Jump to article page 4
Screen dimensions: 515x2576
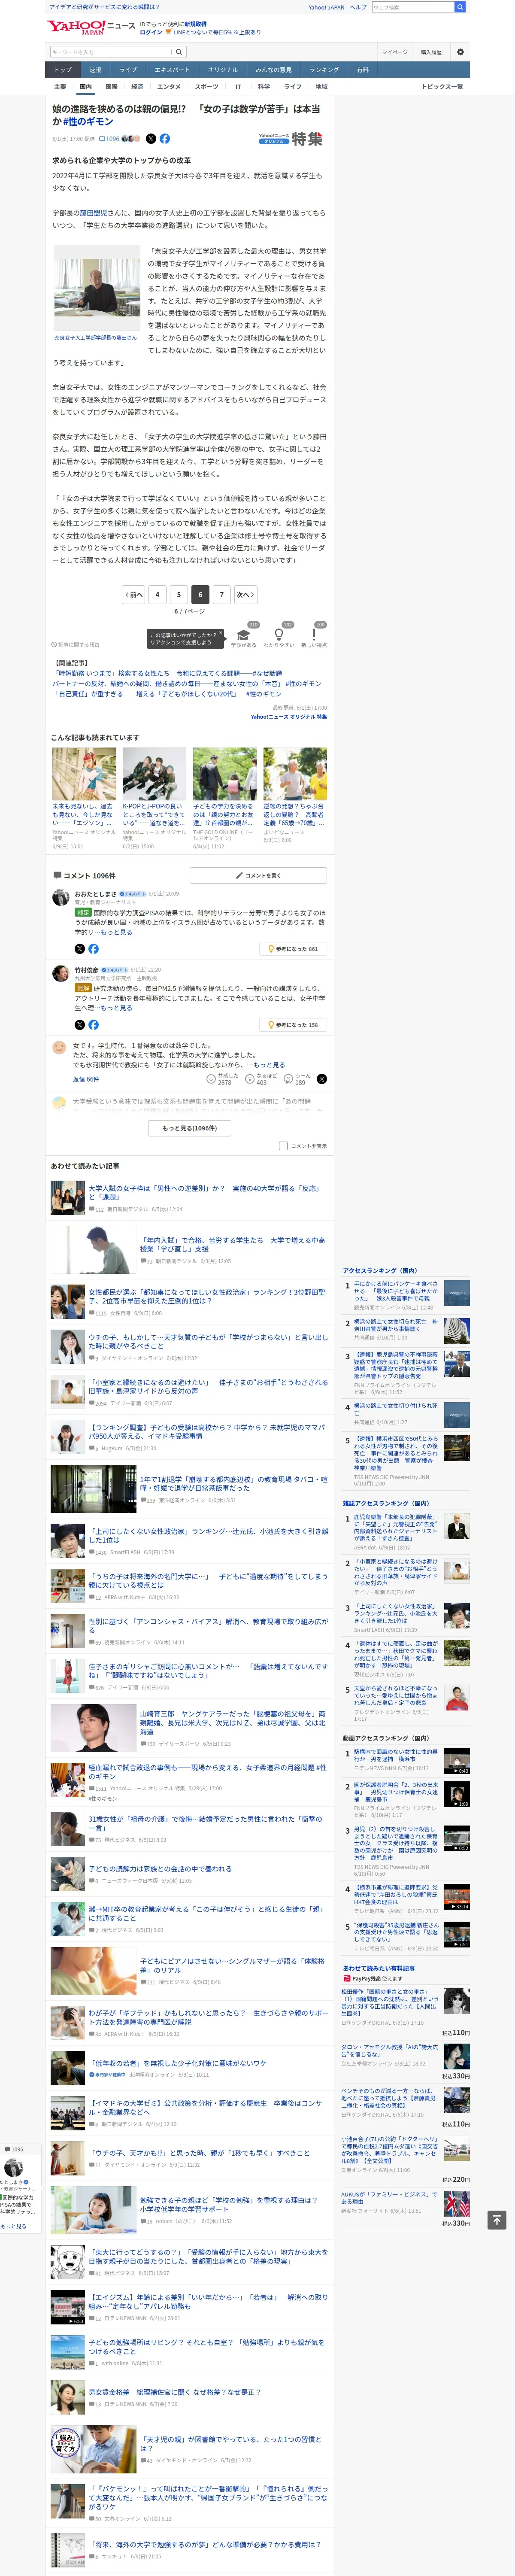157,594
